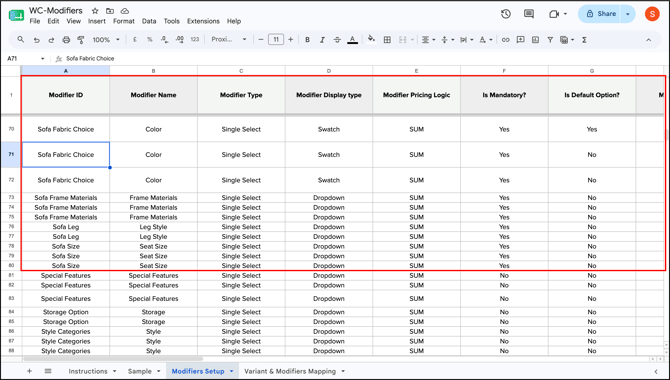
Task: Check cloud document status icon
Action: (x=125, y=11)
